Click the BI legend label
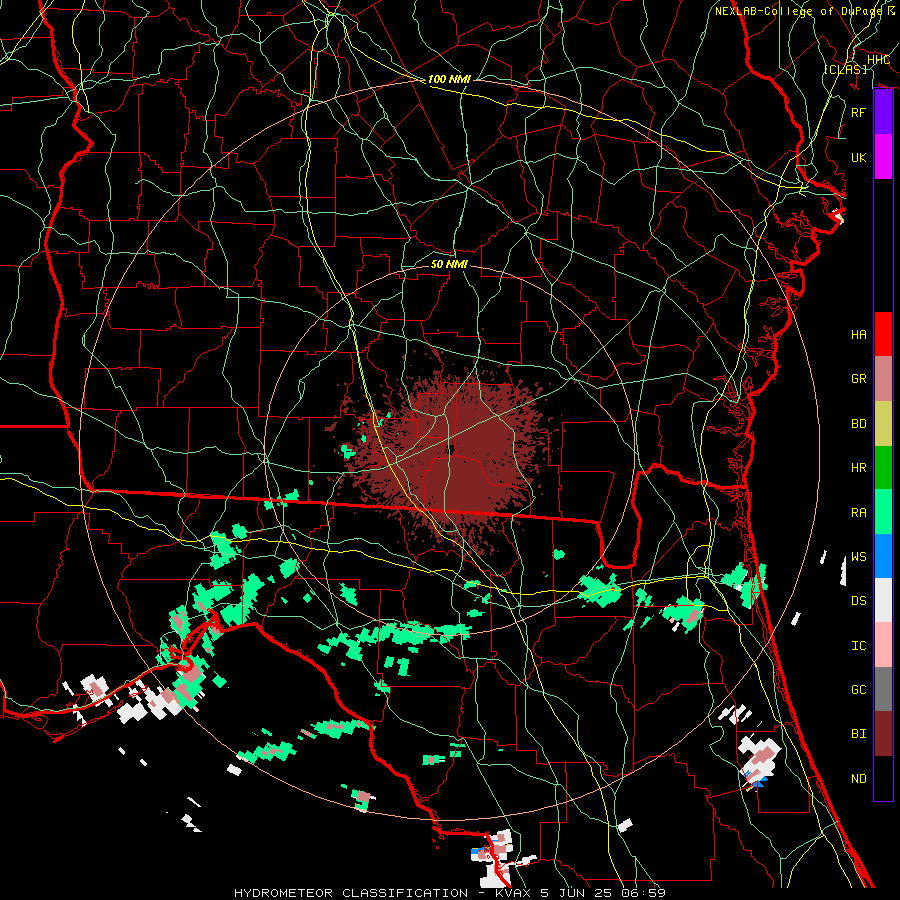The width and height of the screenshot is (900, 900). 859,734
